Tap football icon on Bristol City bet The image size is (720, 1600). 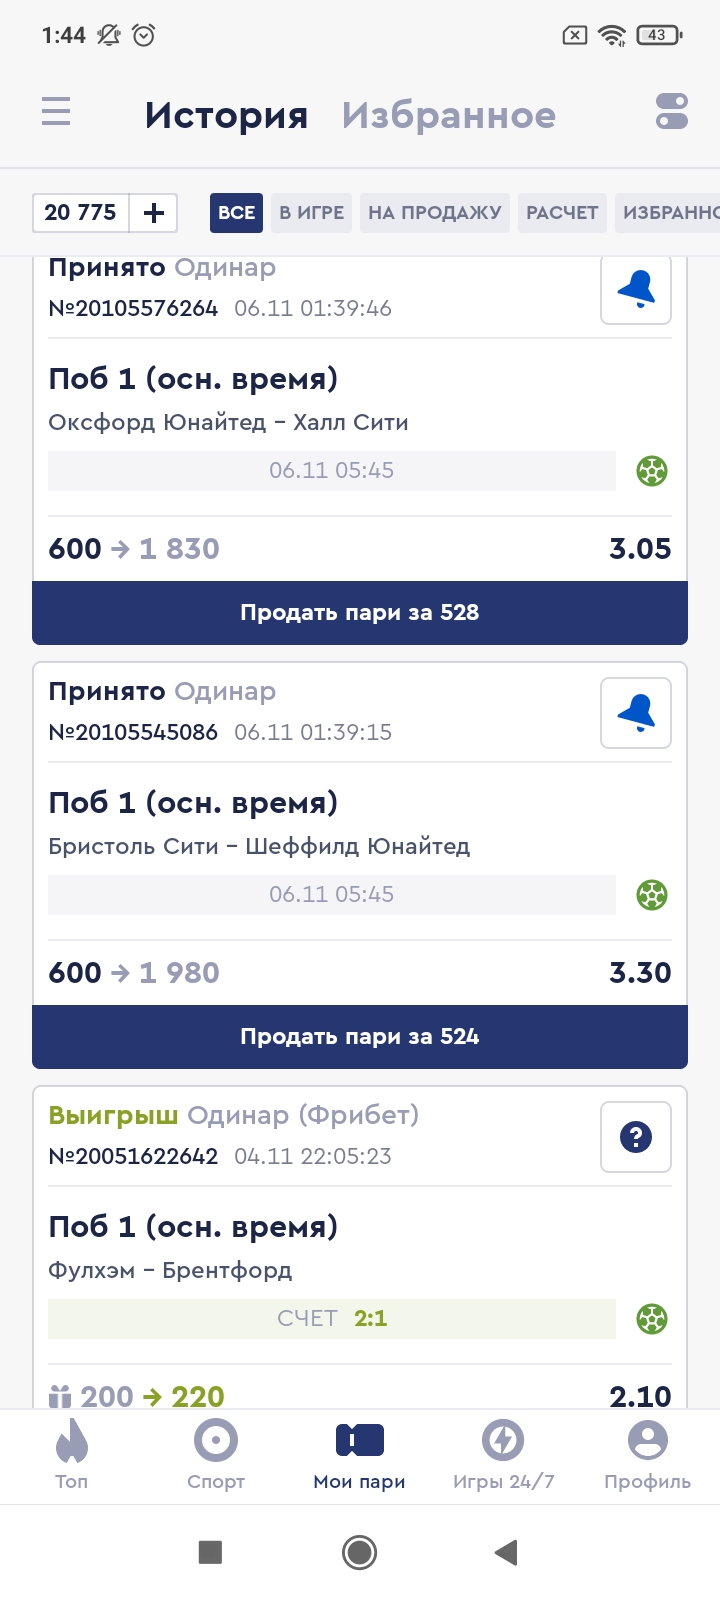(x=652, y=895)
